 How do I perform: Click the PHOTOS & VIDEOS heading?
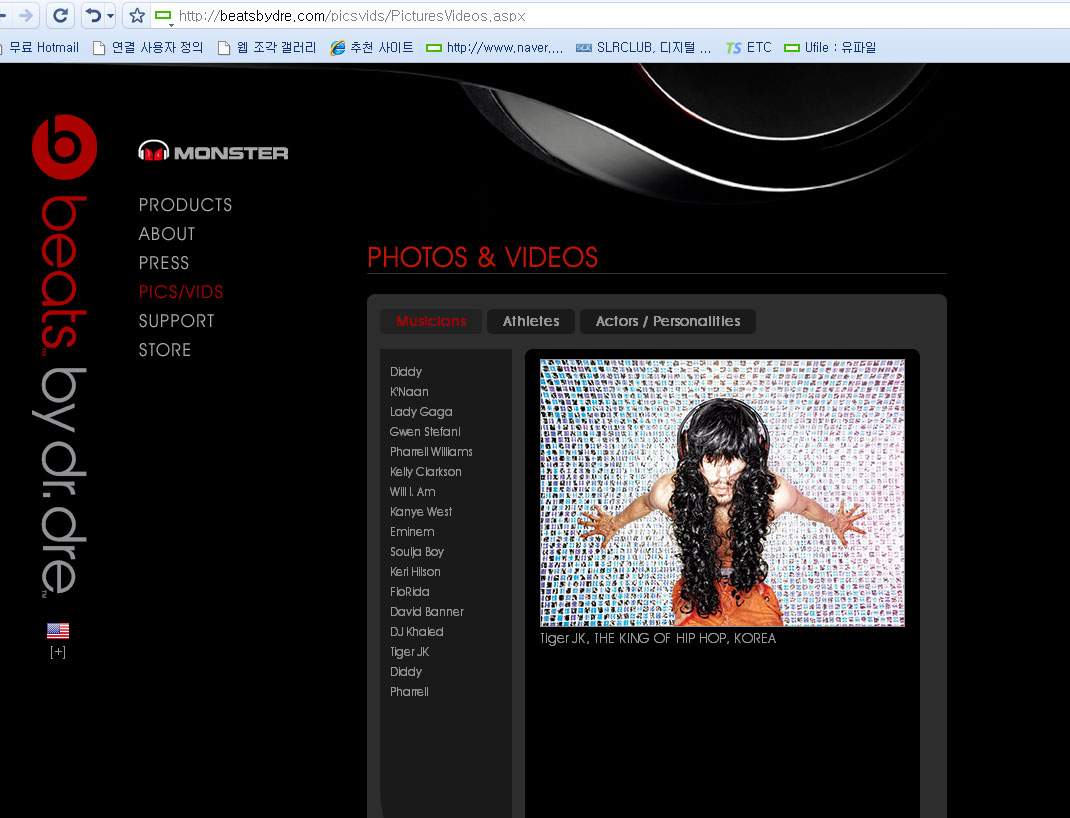pos(482,257)
